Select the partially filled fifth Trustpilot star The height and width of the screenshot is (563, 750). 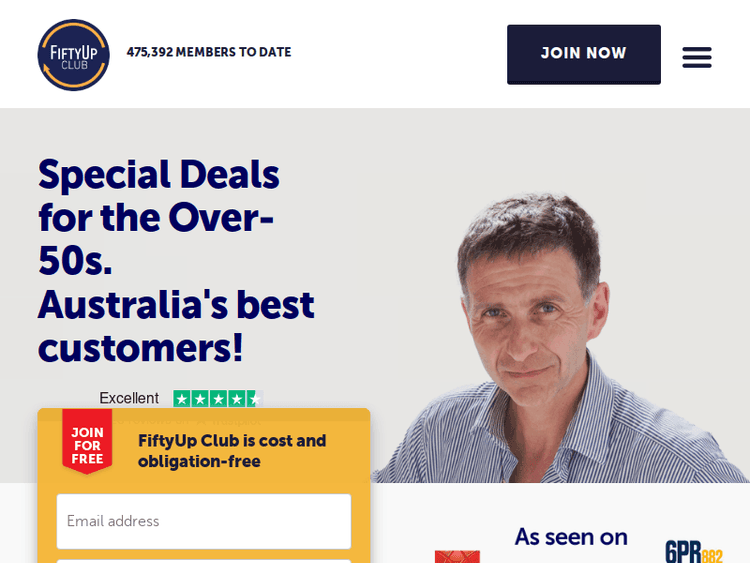255,398
